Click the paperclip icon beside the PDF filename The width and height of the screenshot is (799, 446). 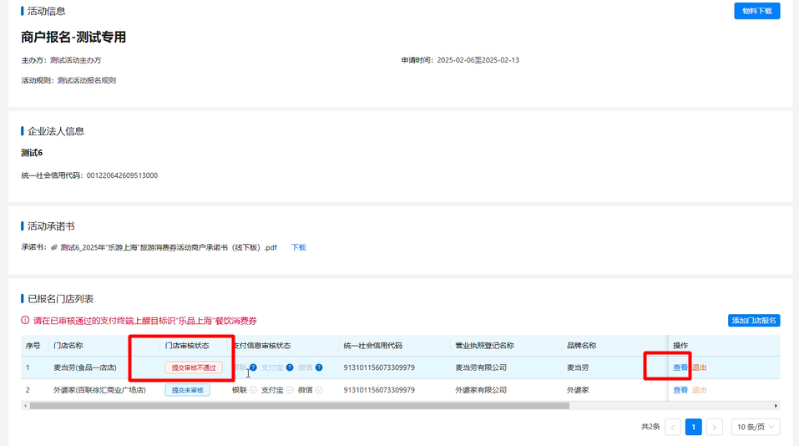(x=54, y=247)
